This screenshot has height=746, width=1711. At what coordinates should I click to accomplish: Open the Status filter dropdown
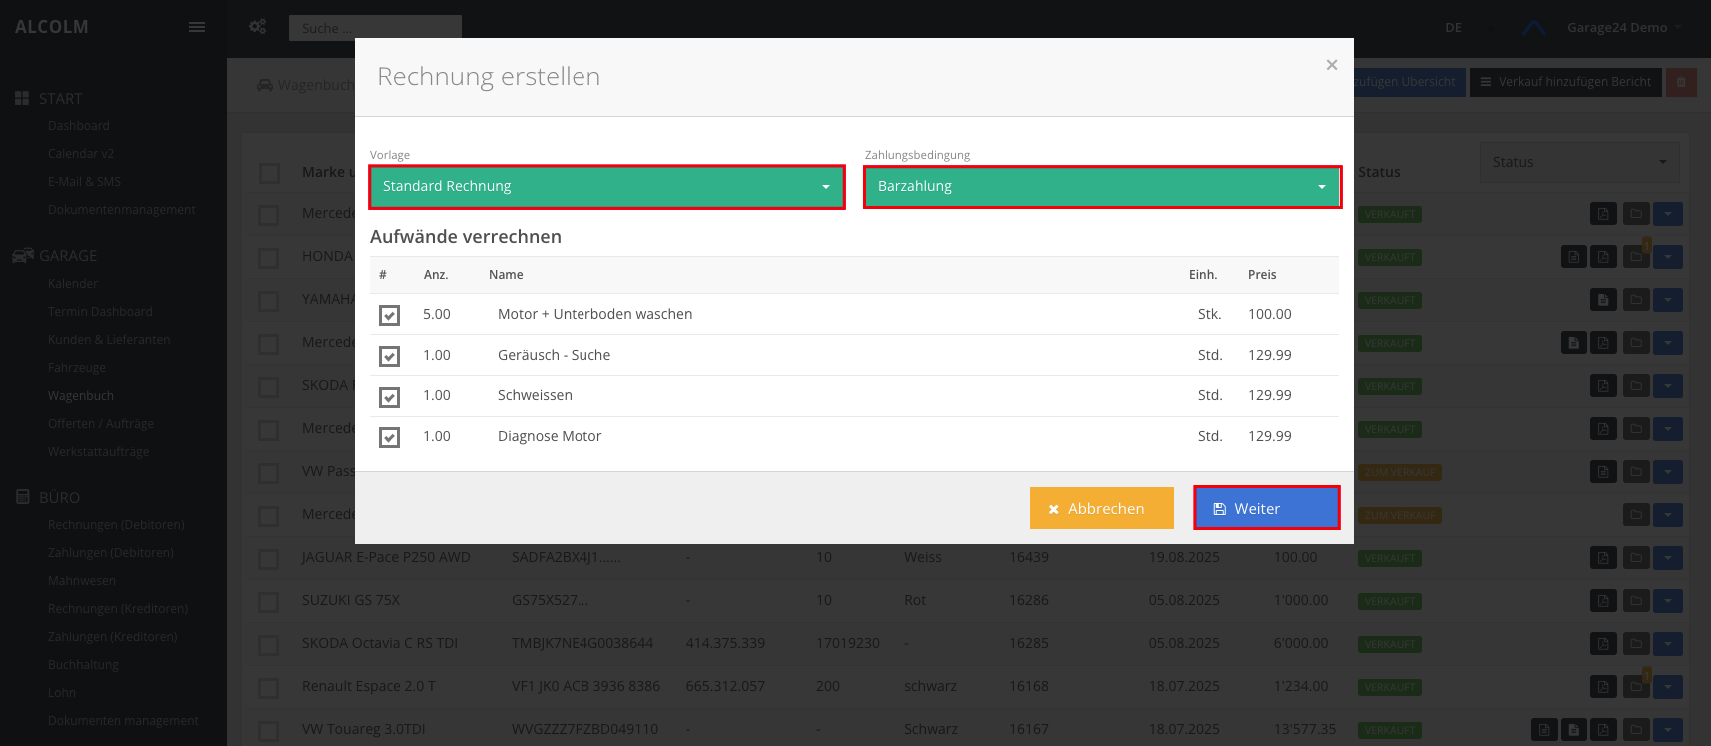coord(1578,162)
